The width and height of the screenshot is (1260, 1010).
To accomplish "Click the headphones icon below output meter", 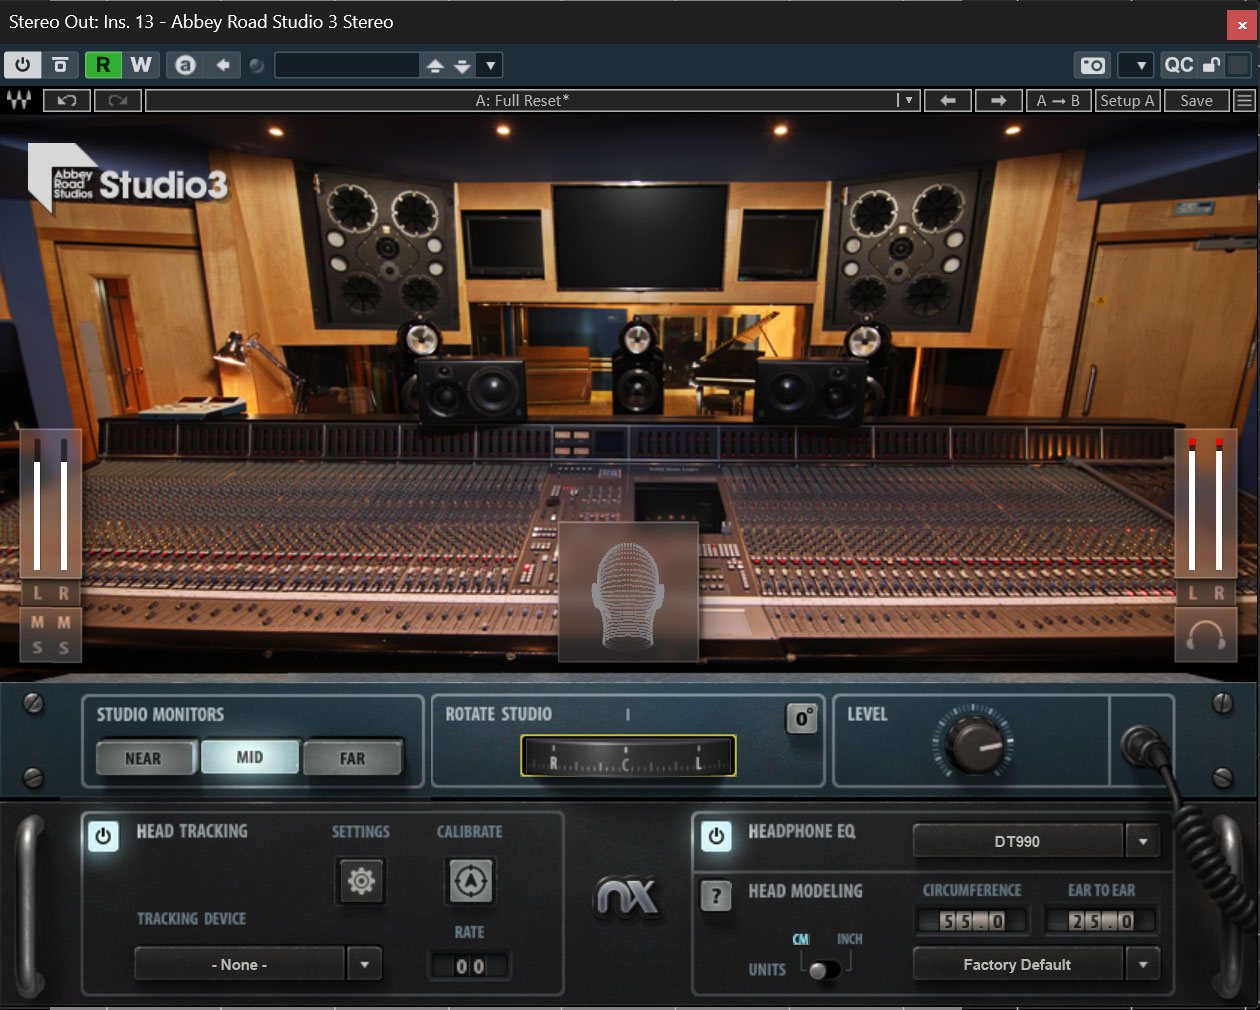I will click(x=1205, y=636).
